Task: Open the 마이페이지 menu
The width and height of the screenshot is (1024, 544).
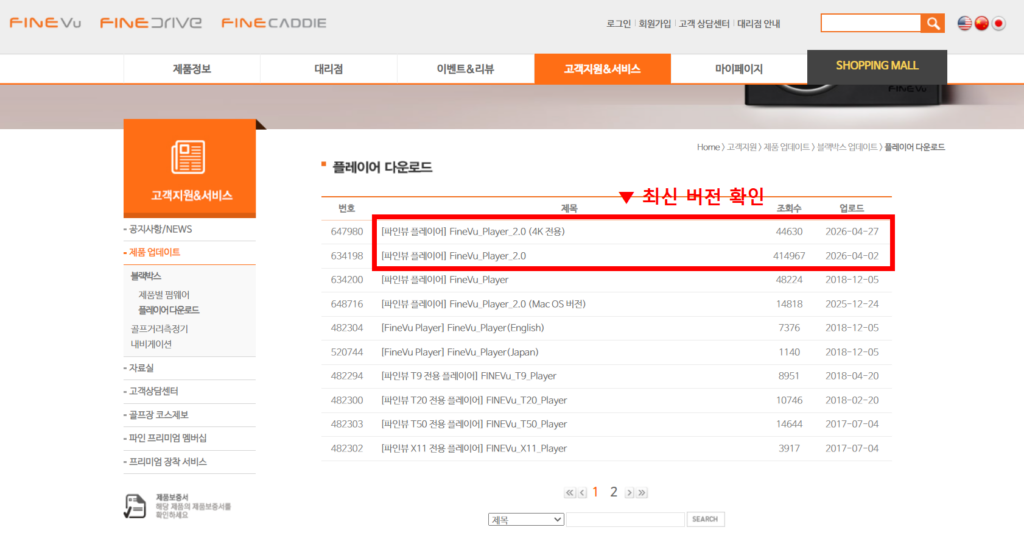Action: 739,69
